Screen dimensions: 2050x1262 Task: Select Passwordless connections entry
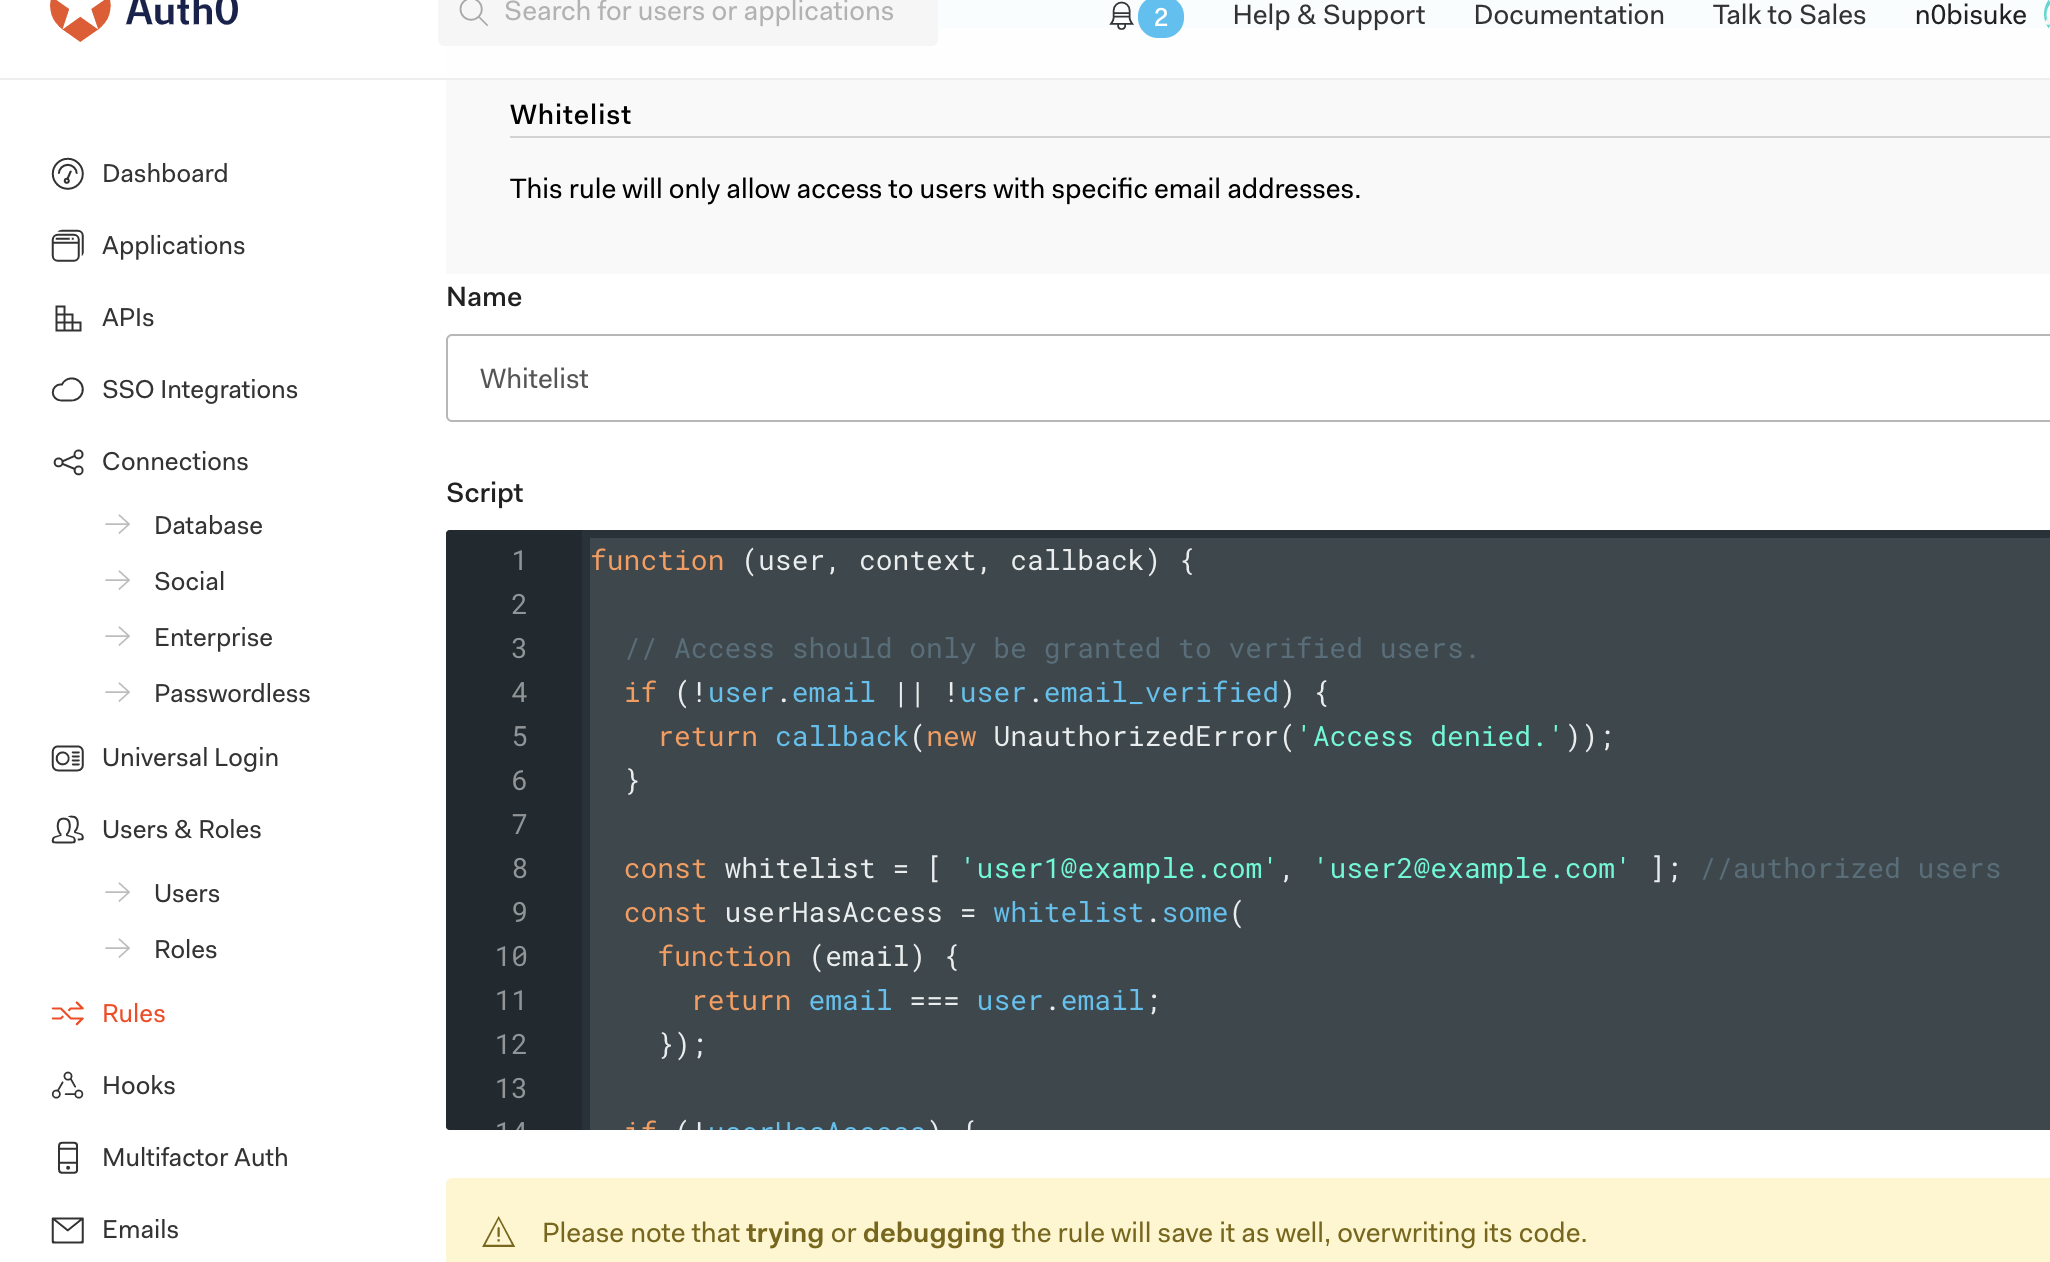coord(232,694)
